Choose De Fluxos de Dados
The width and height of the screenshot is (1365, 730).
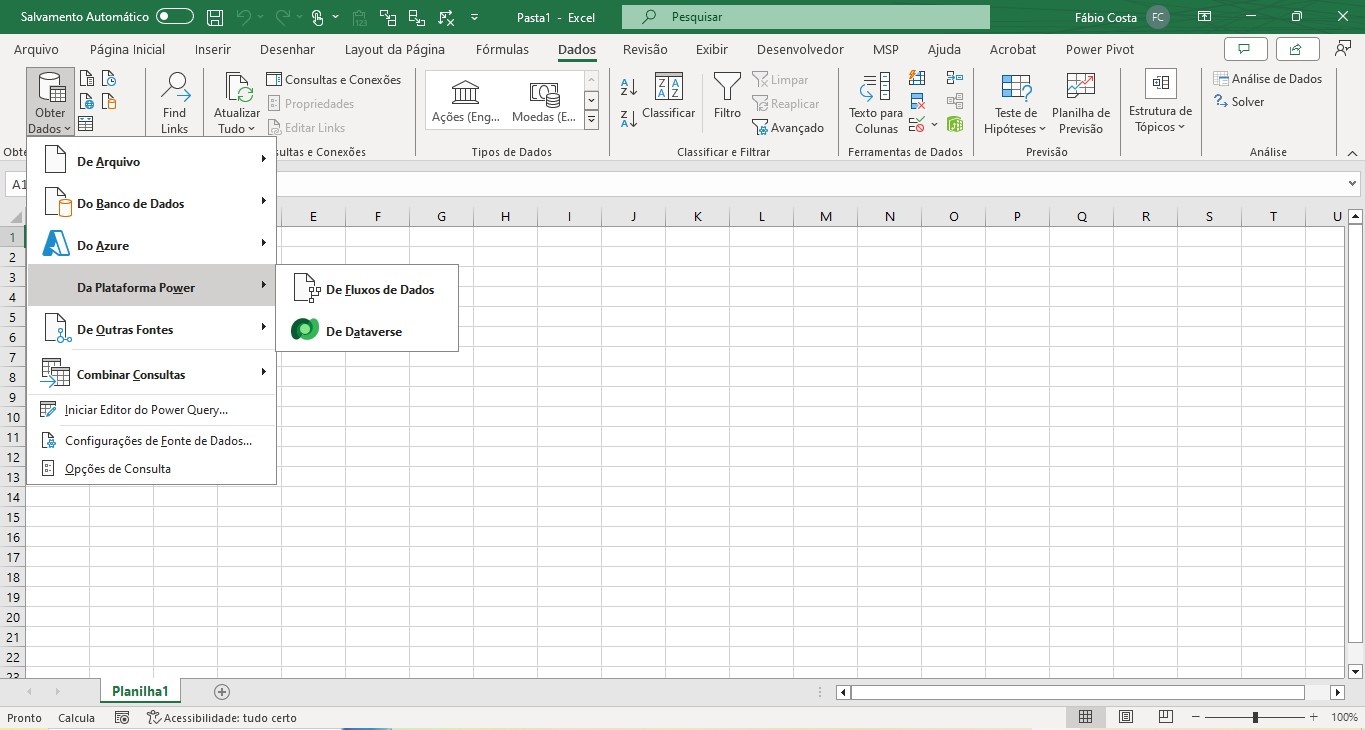(367, 289)
